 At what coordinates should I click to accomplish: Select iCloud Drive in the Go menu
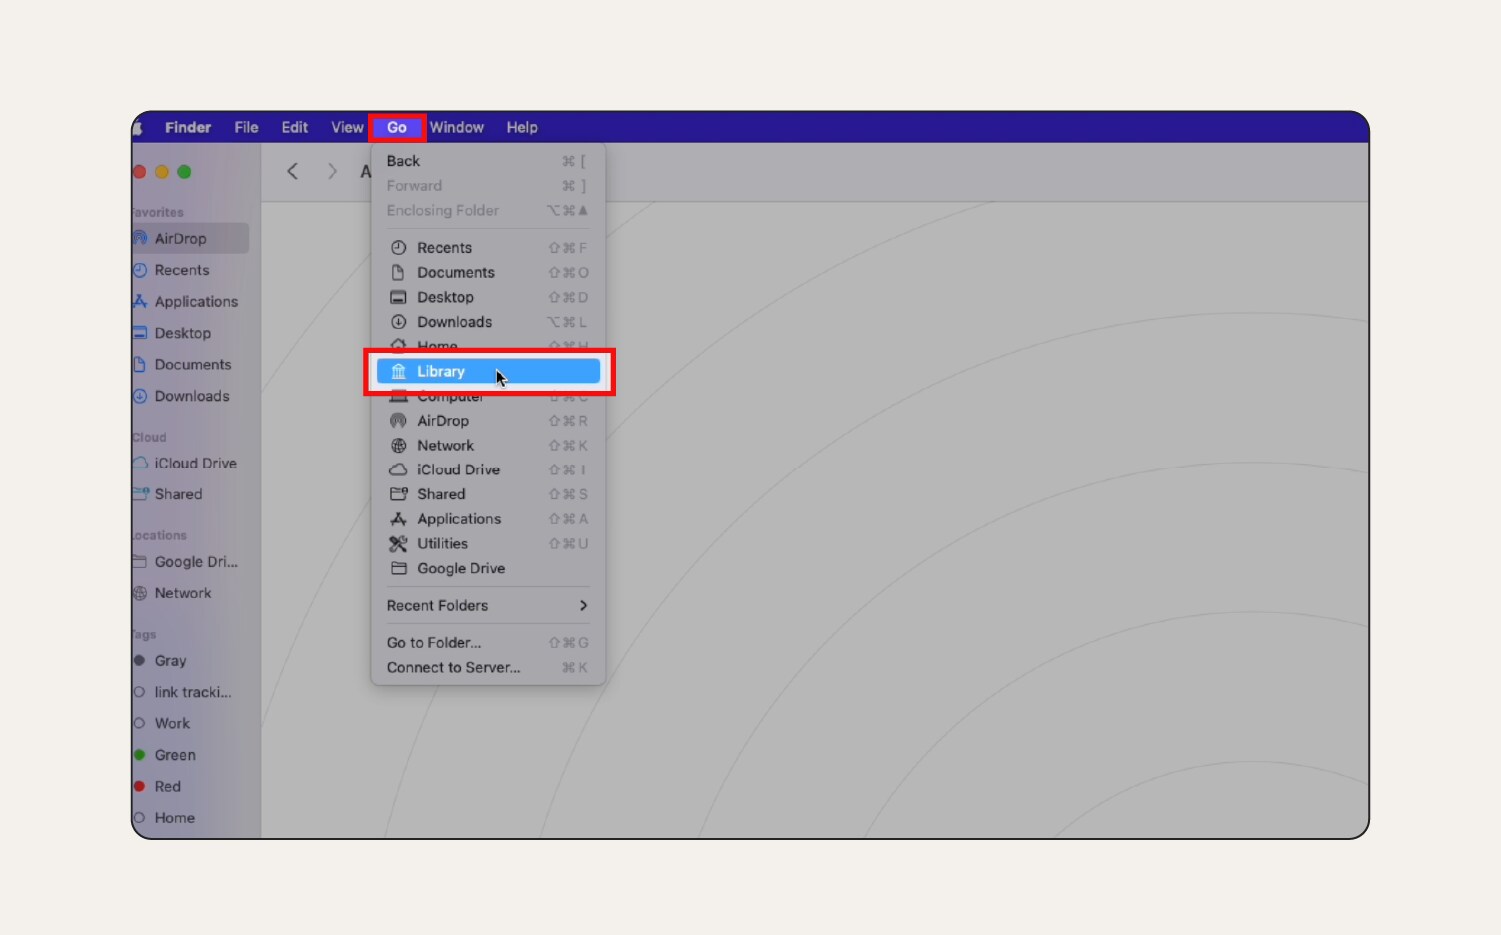point(488,470)
